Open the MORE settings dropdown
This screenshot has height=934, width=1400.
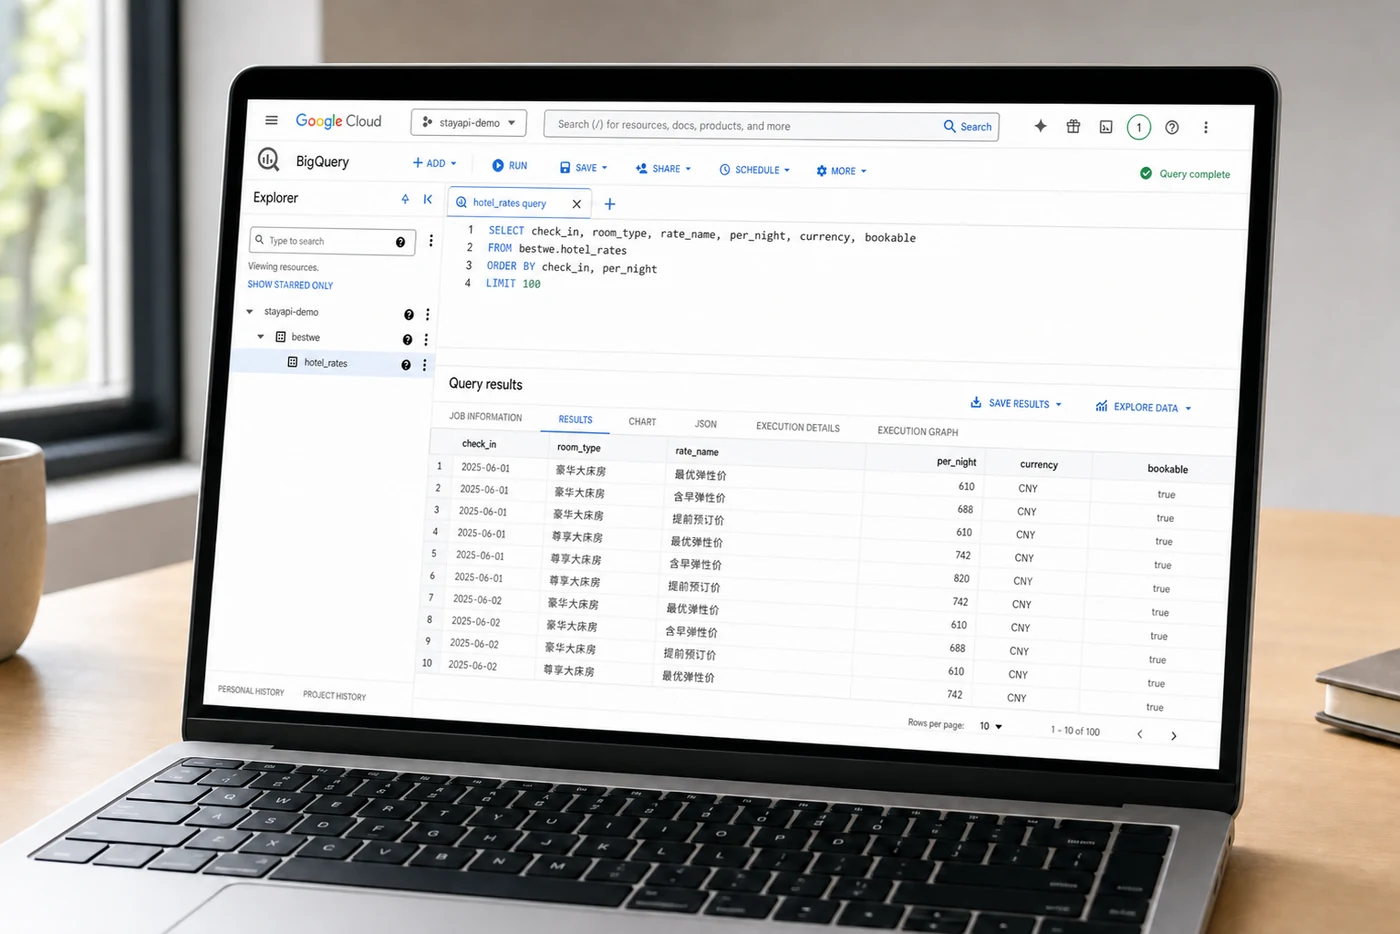click(841, 171)
